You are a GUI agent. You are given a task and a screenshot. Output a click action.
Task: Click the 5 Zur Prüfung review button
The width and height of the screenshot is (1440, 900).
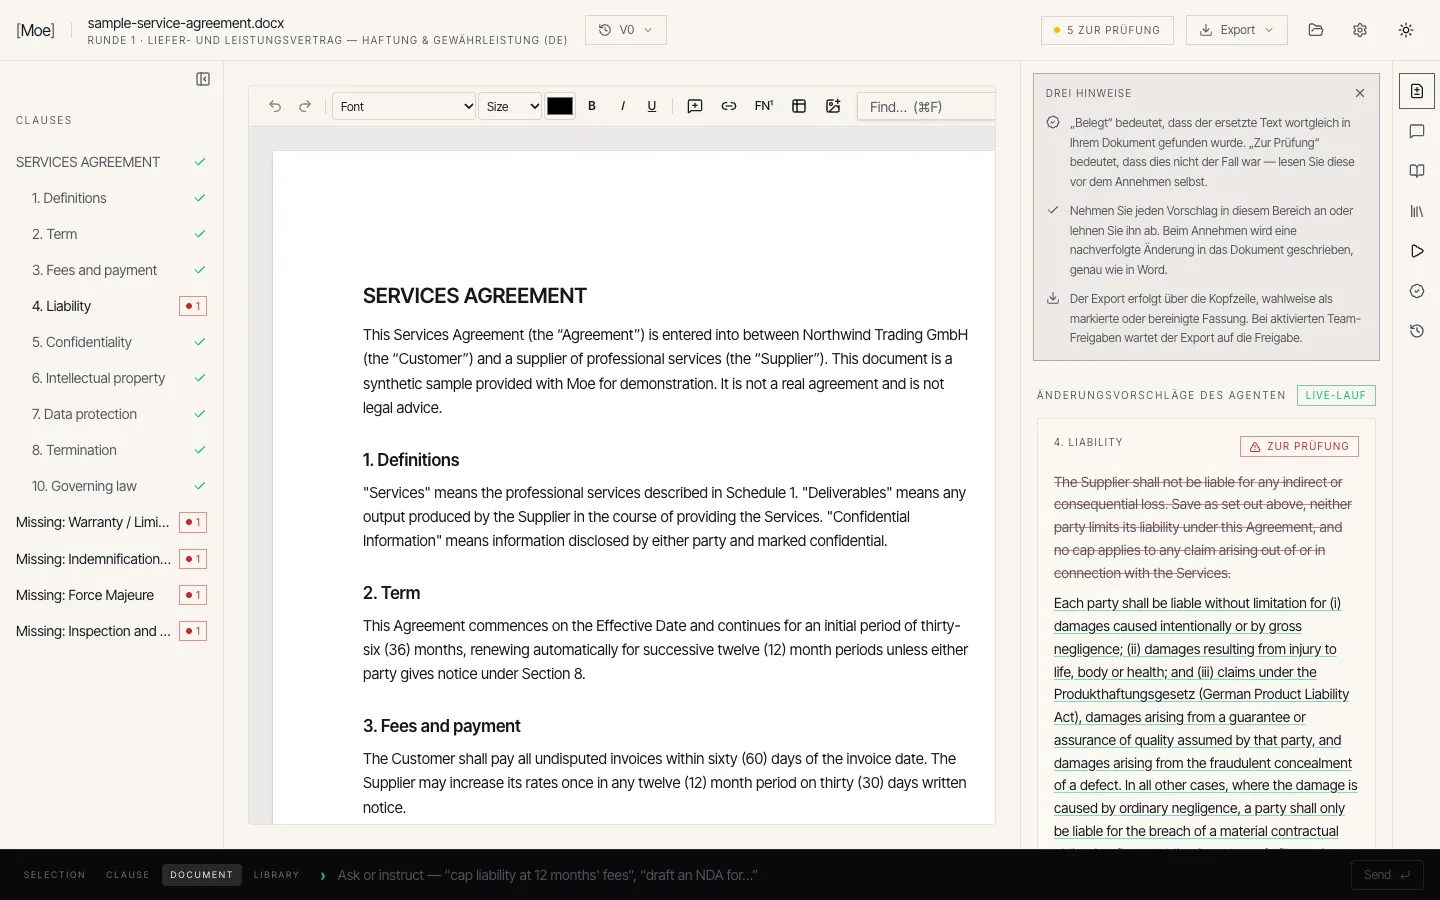click(x=1107, y=30)
